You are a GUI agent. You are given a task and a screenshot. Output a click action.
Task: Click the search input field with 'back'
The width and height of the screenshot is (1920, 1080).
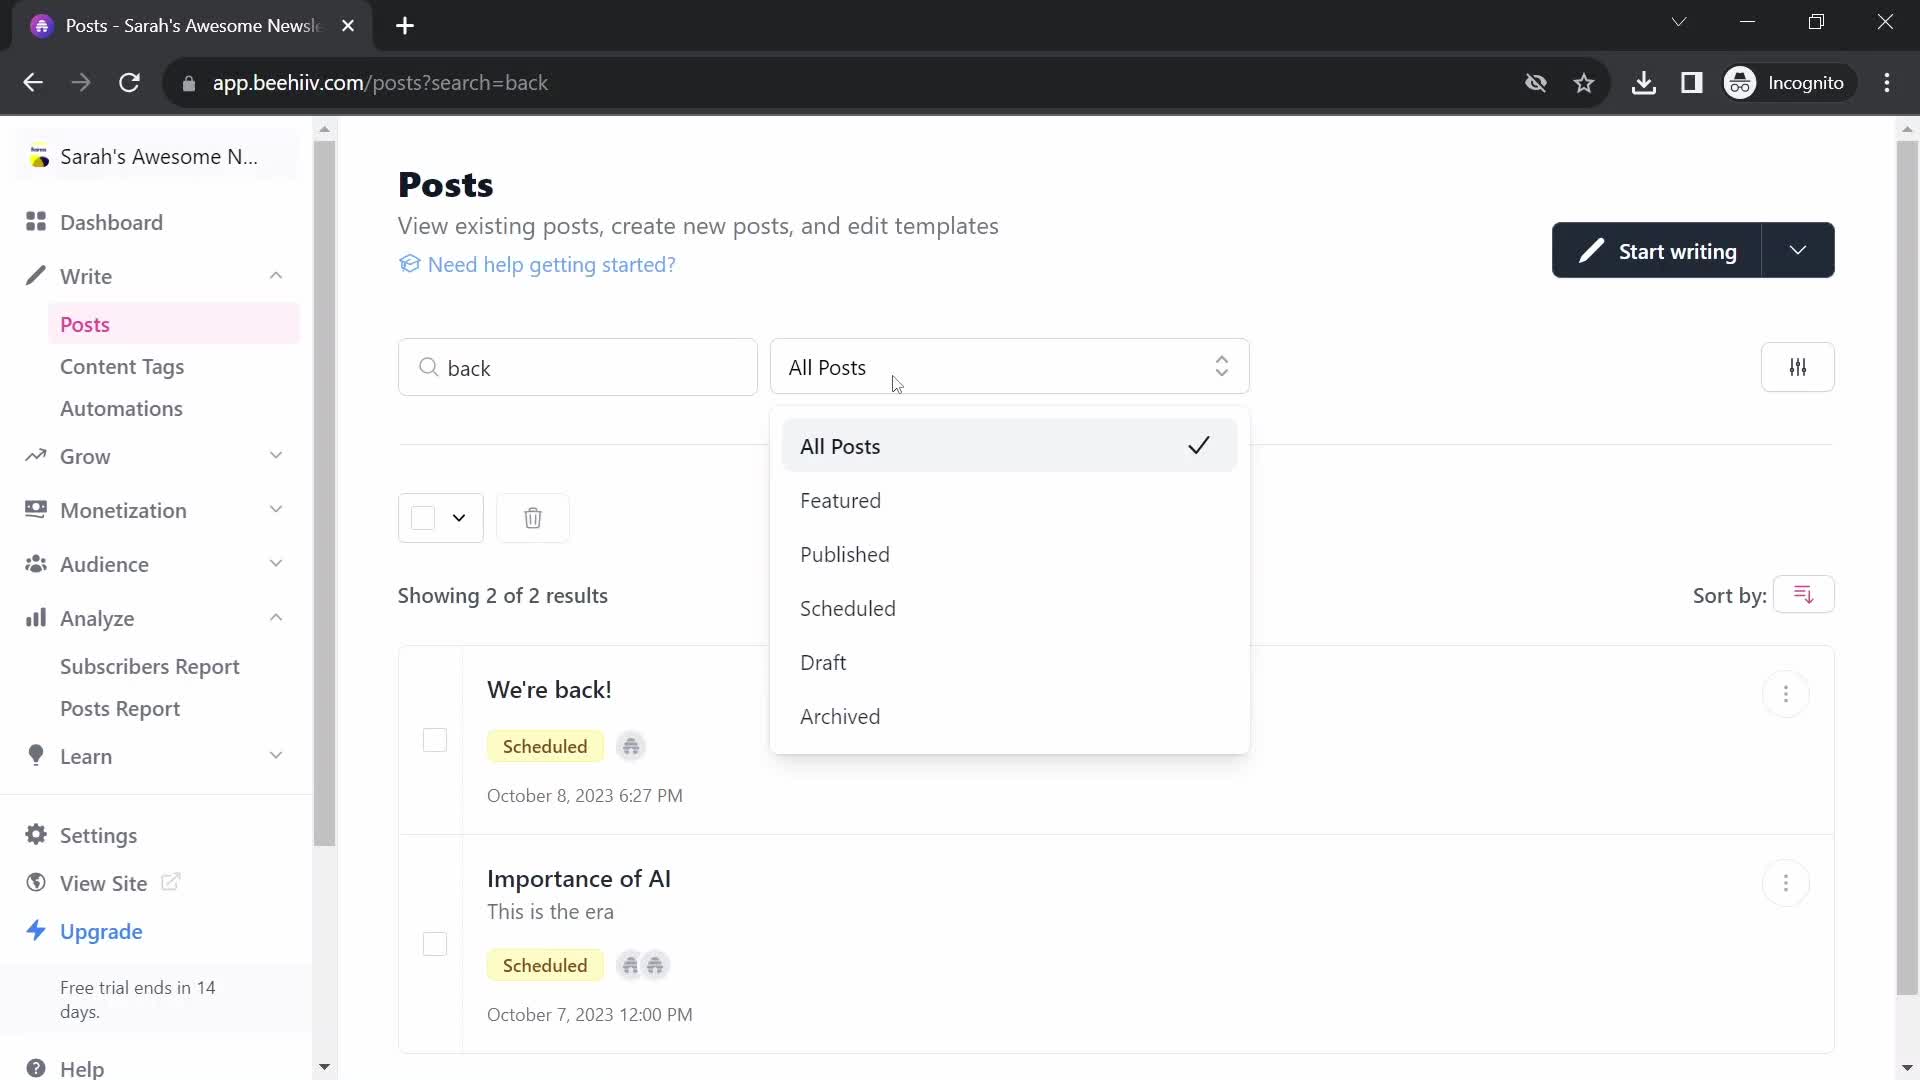coord(580,368)
